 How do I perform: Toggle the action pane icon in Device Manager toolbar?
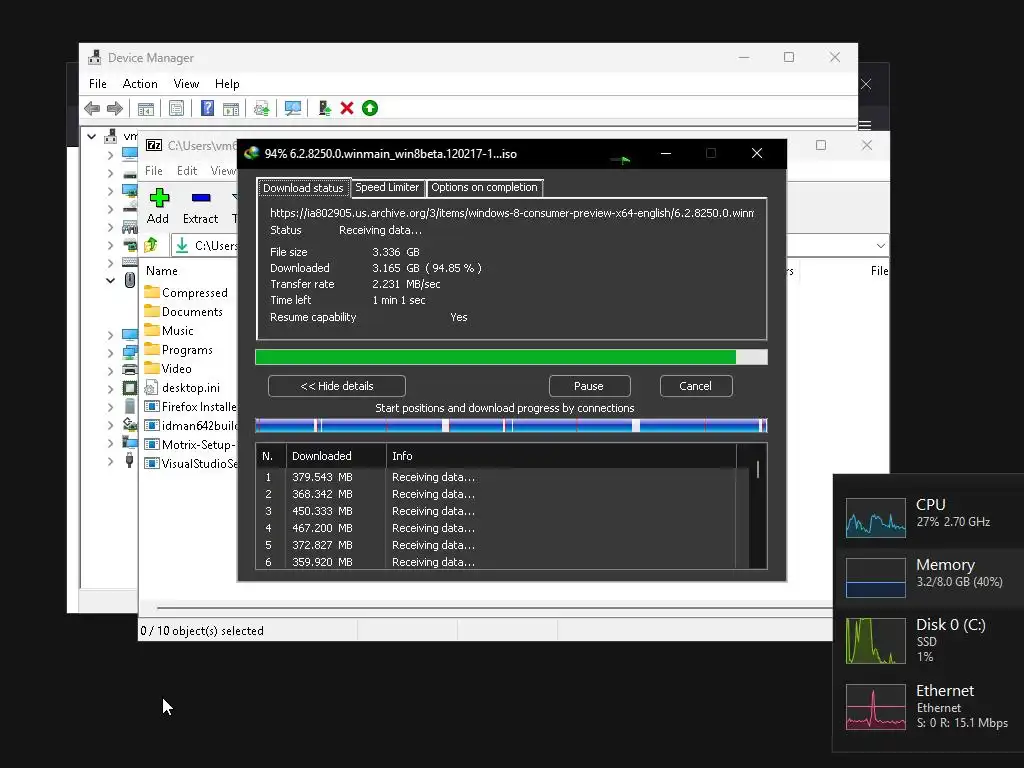pyautogui.click(x=231, y=108)
